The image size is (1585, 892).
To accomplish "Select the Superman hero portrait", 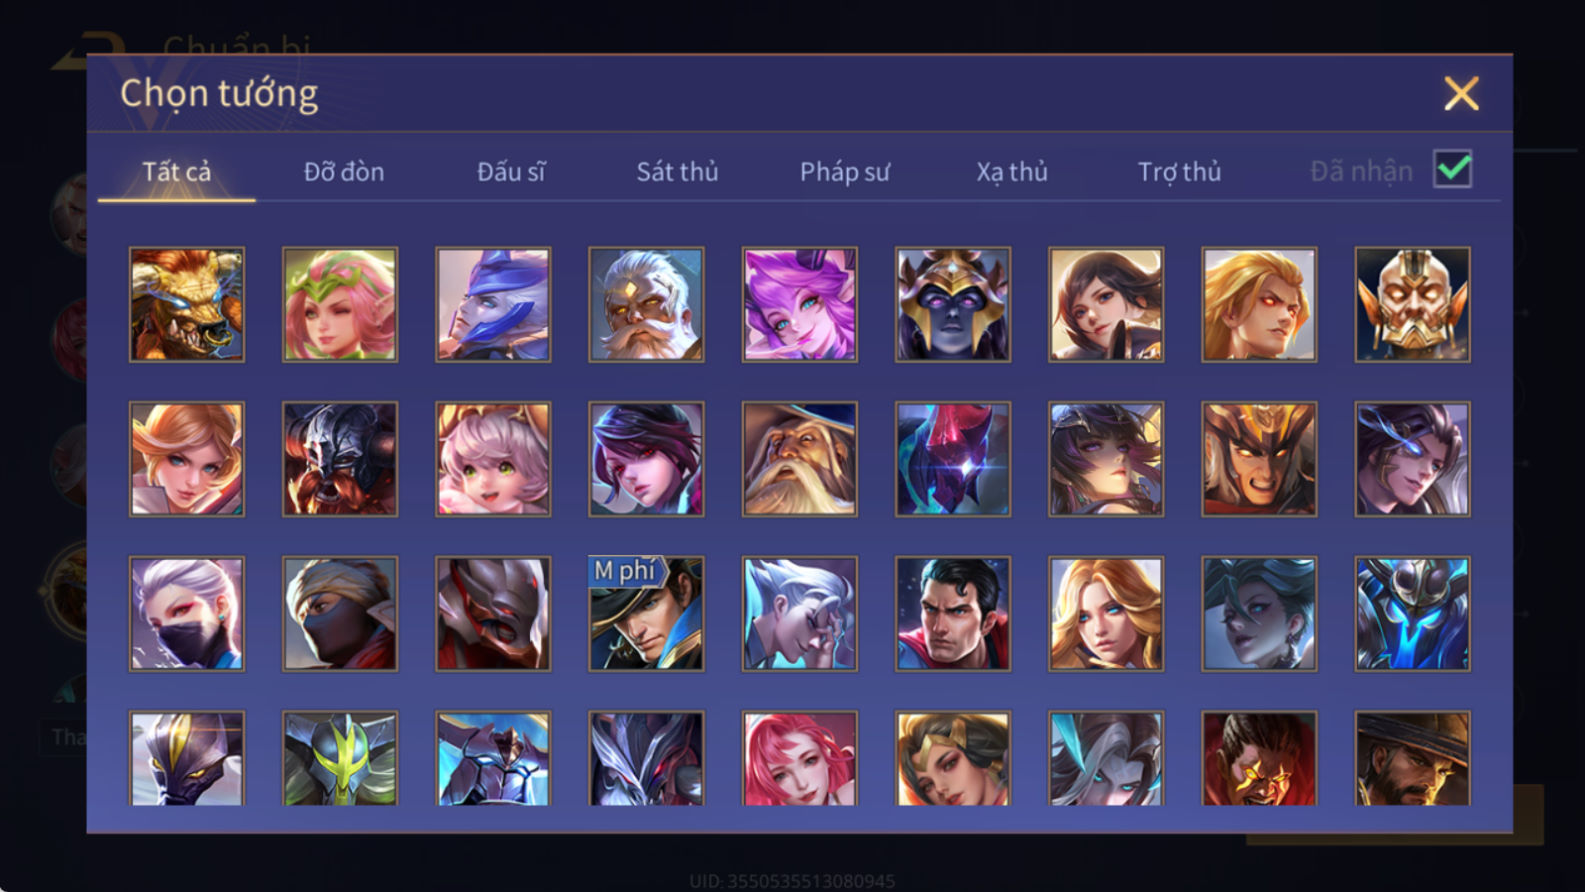I will [x=952, y=614].
